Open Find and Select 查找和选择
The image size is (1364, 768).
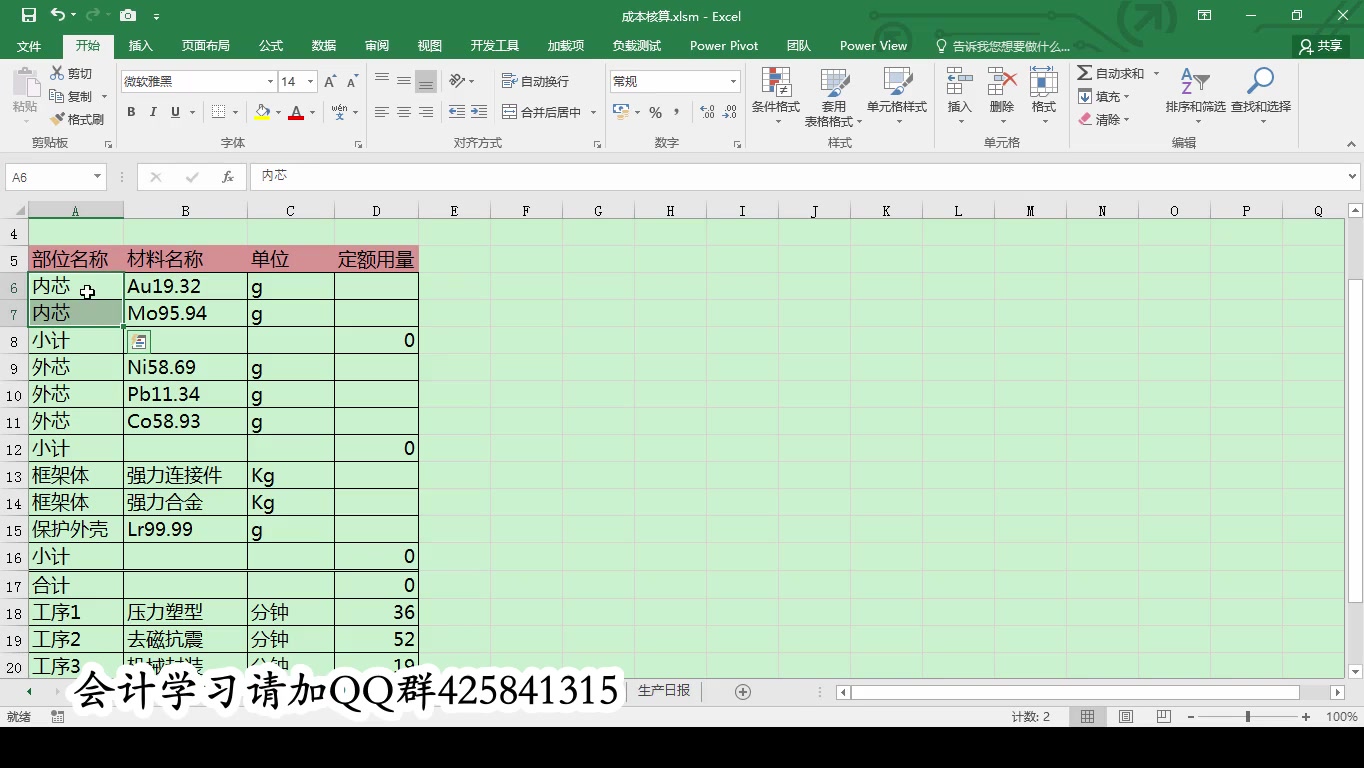[x=1260, y=97]
